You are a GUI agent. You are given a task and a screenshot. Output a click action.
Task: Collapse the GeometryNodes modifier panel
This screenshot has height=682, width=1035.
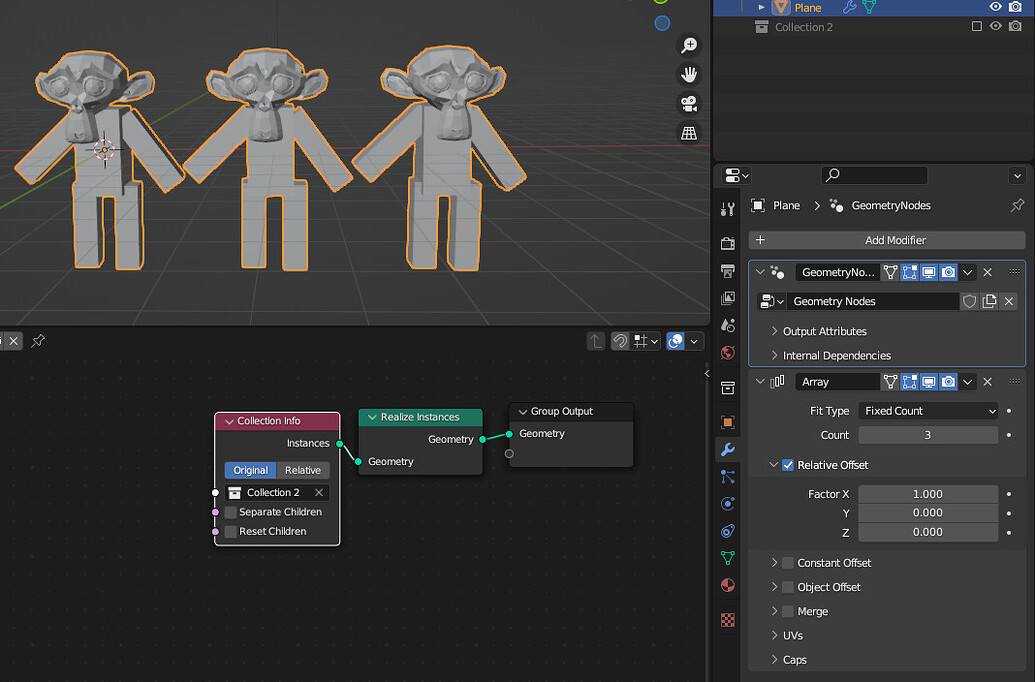(x=760, y=272)
